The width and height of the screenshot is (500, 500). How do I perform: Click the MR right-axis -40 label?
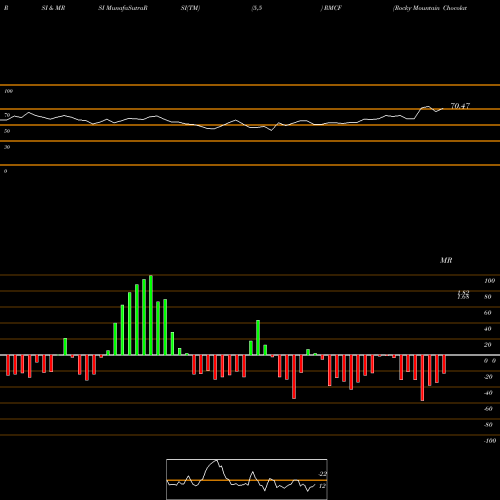click(x=488, y=393)
